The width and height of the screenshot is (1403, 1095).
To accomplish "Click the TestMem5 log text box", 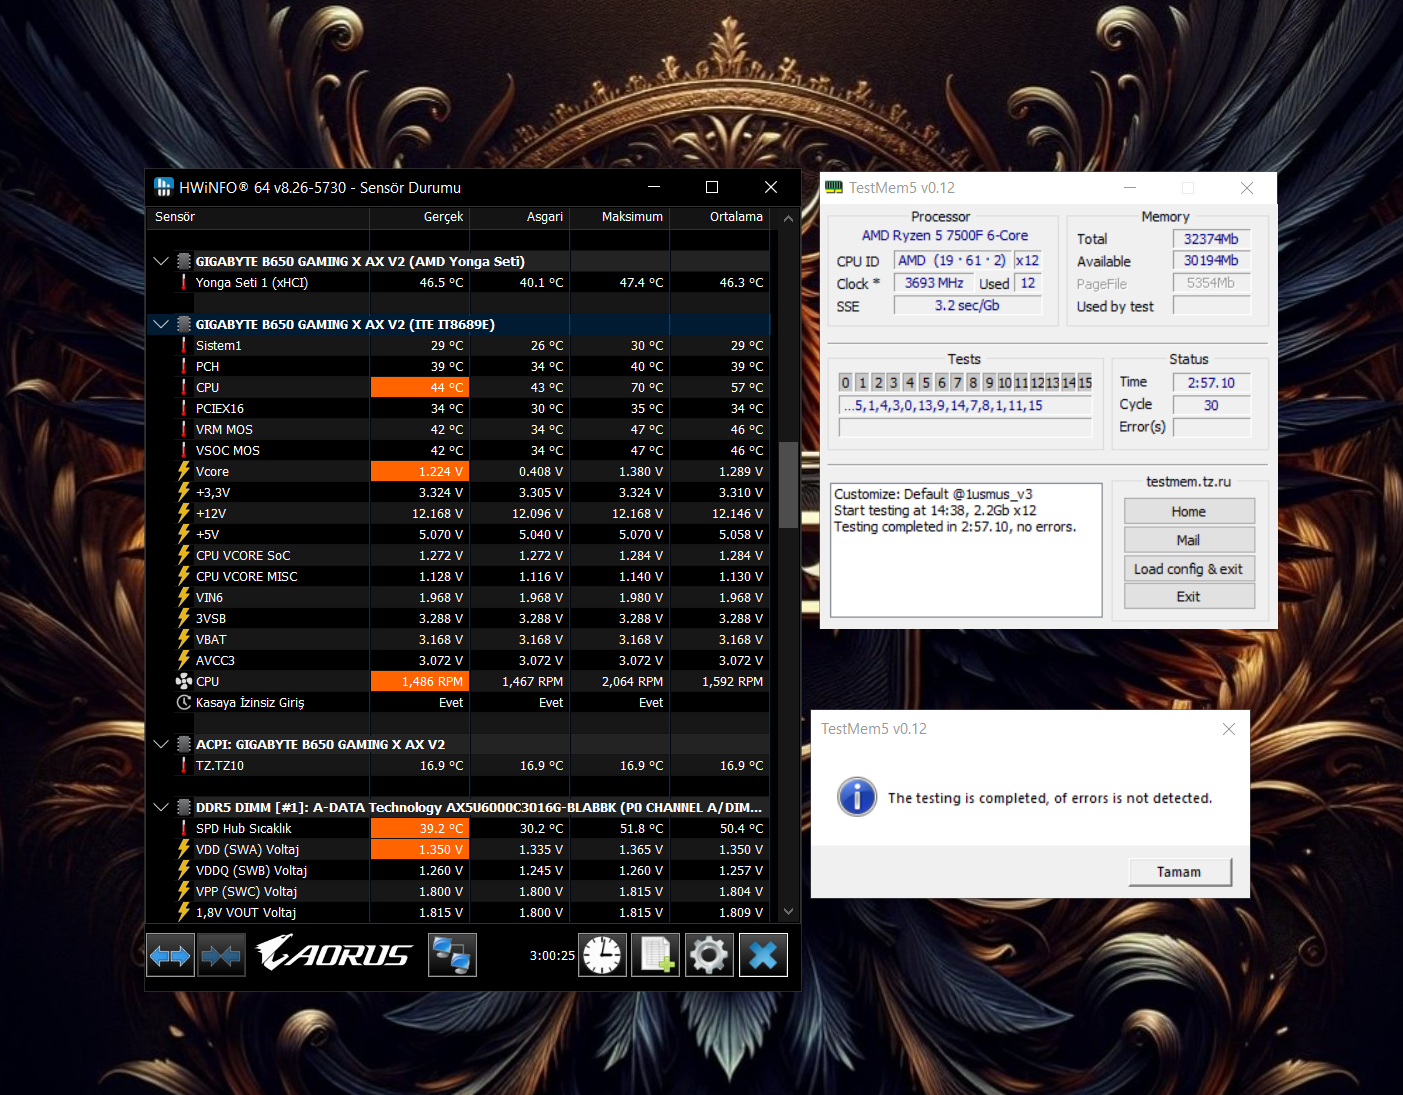I will coord(966,550).
